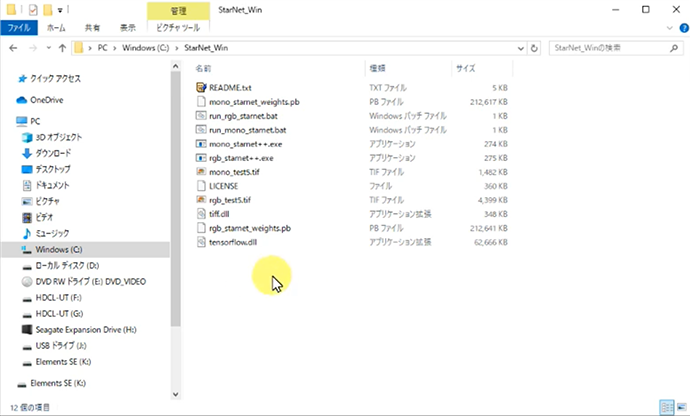Open the ファイル menu tab
690x416 pixels.
(x=18, y=29)
